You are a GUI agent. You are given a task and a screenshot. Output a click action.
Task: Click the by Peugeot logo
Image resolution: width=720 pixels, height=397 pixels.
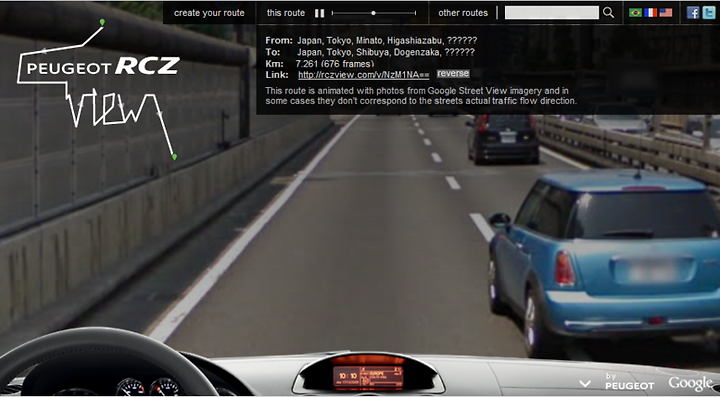(630, 381)
